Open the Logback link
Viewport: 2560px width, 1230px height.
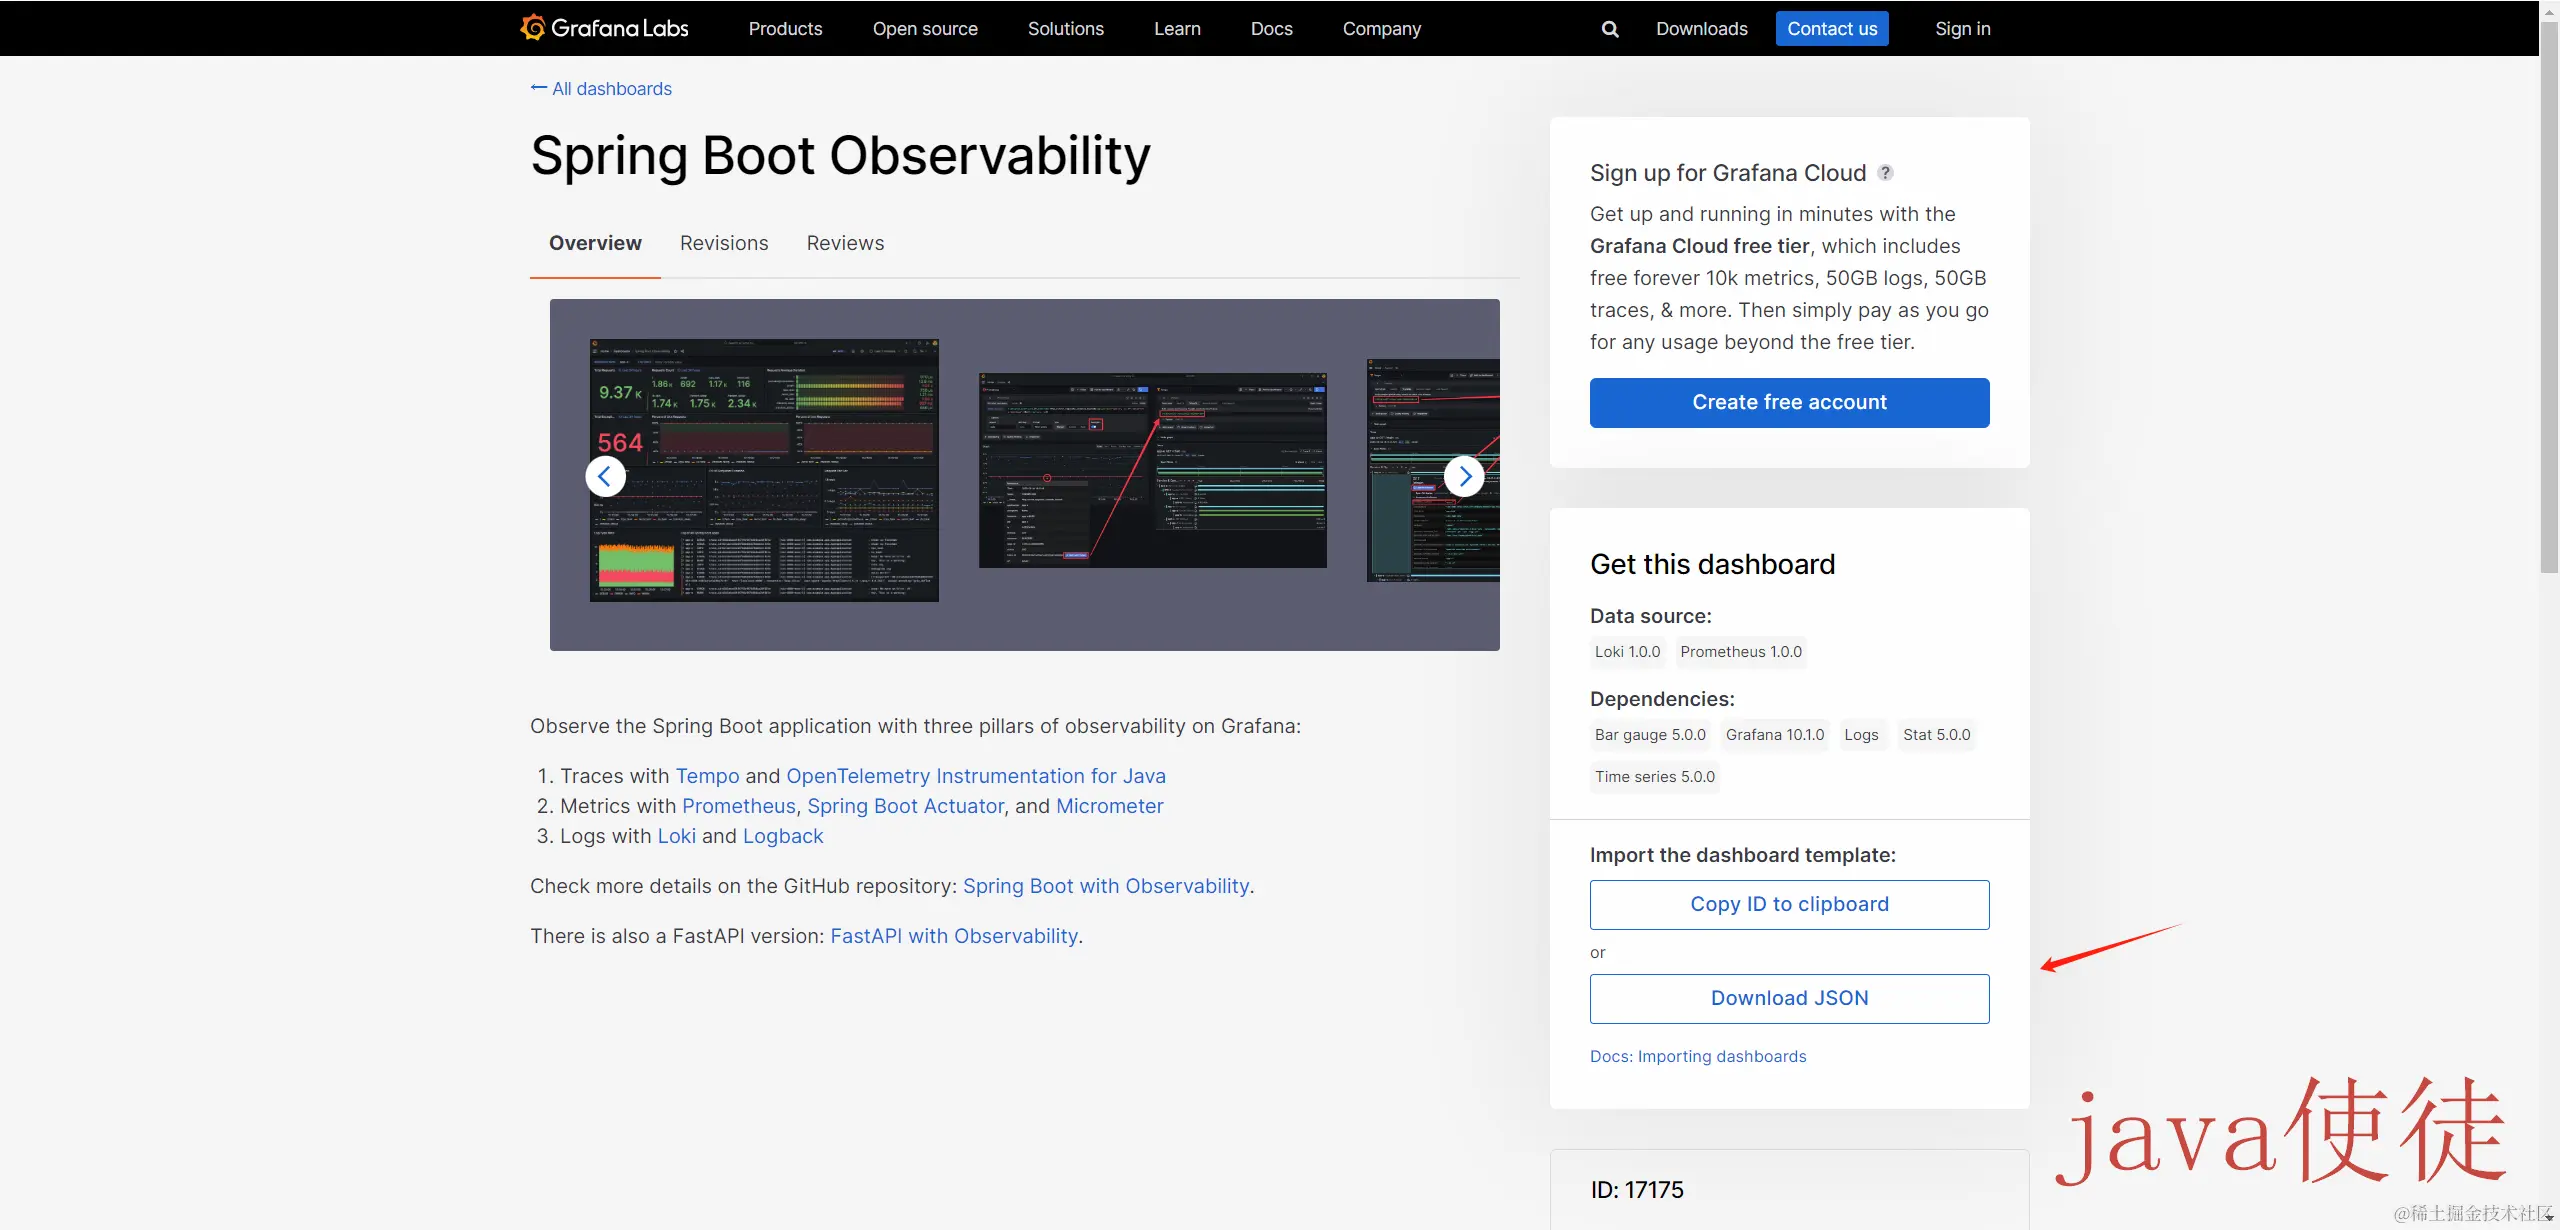[783, 836]
